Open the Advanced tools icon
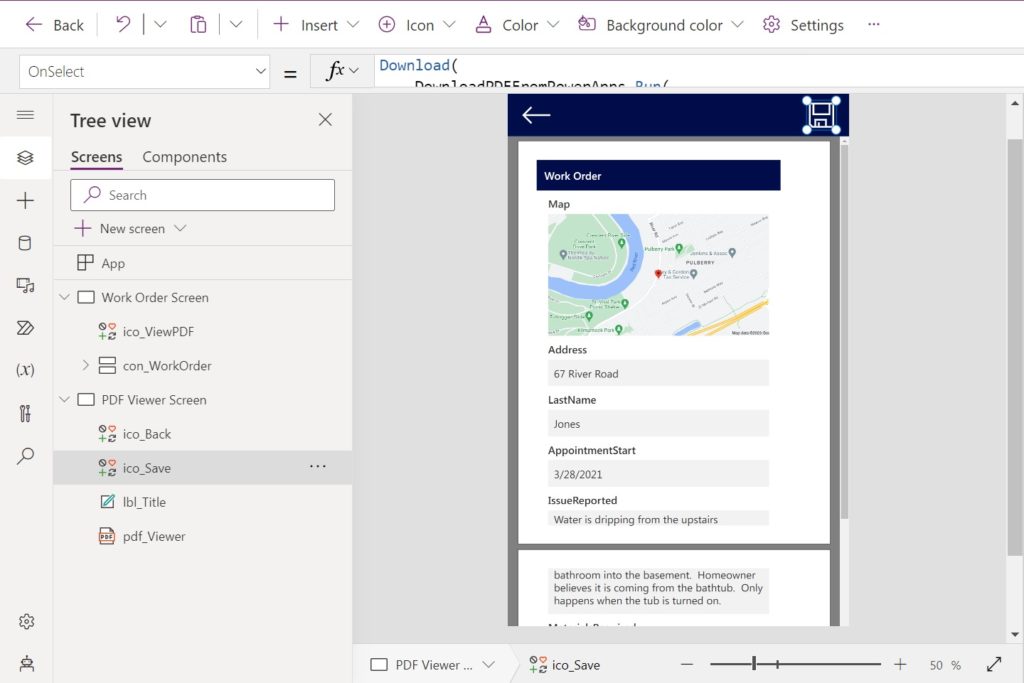1024x683 pixels. point(27,411)
